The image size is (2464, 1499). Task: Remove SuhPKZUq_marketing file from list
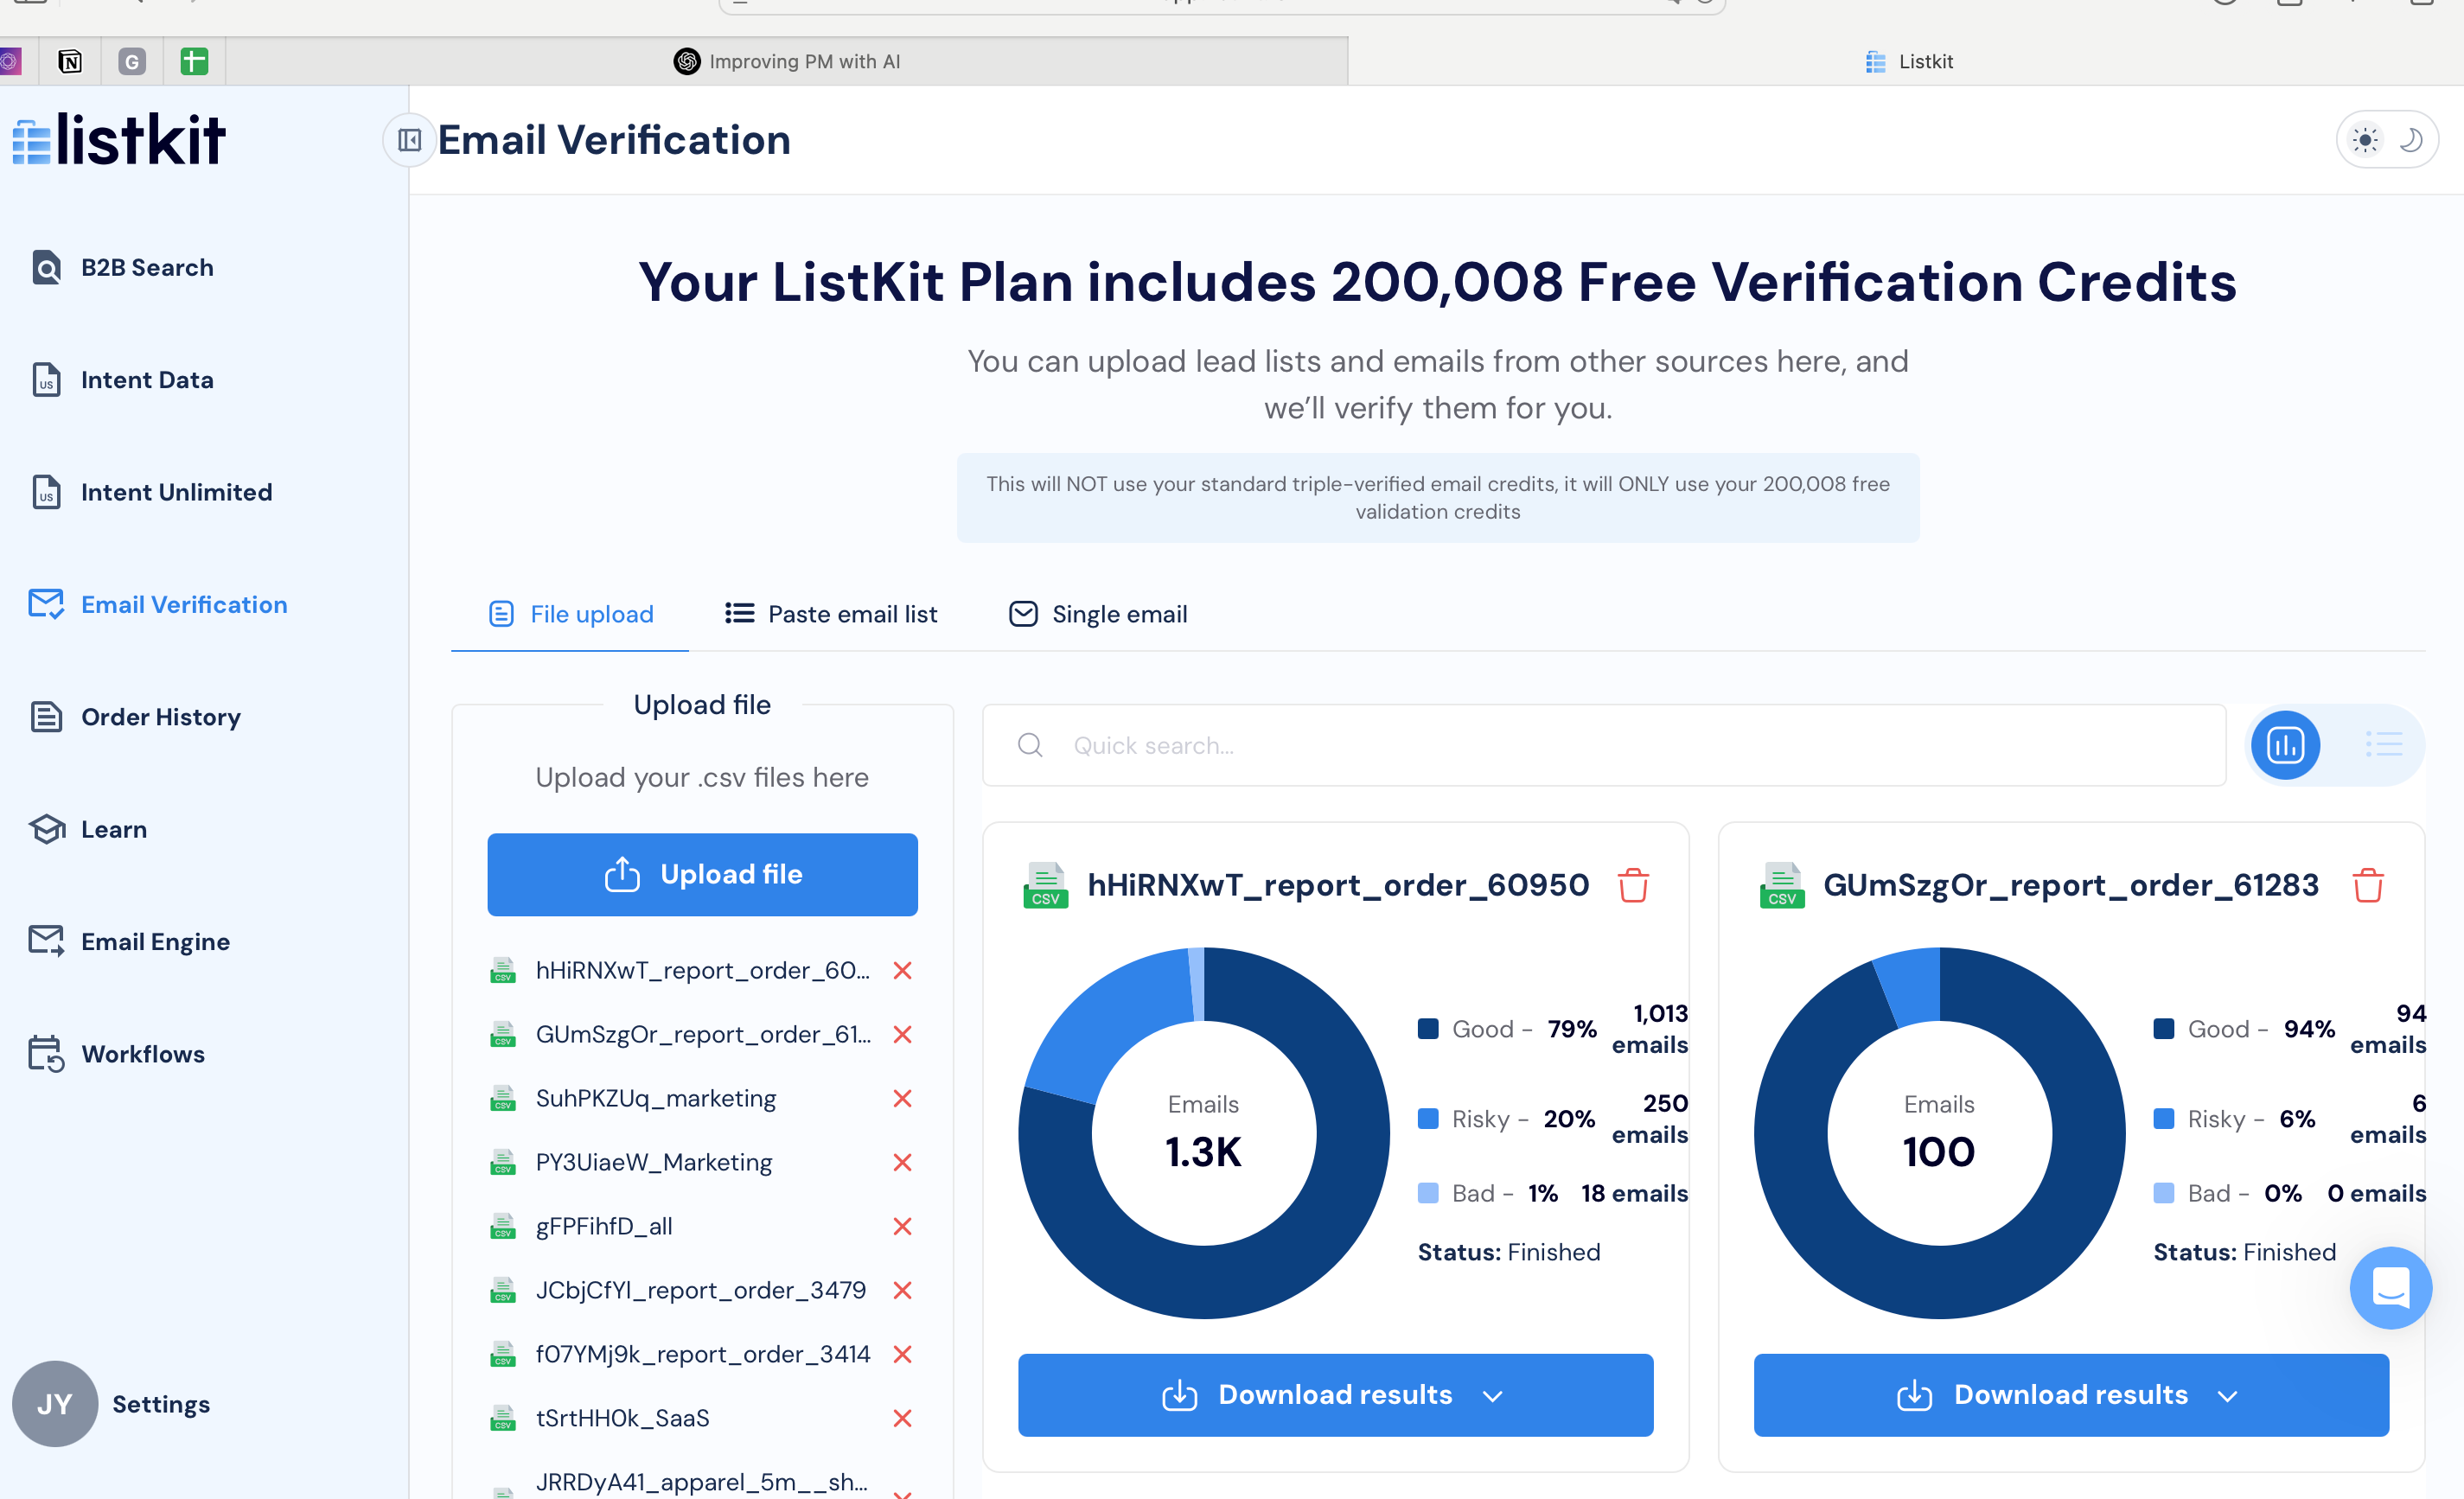902,1098
